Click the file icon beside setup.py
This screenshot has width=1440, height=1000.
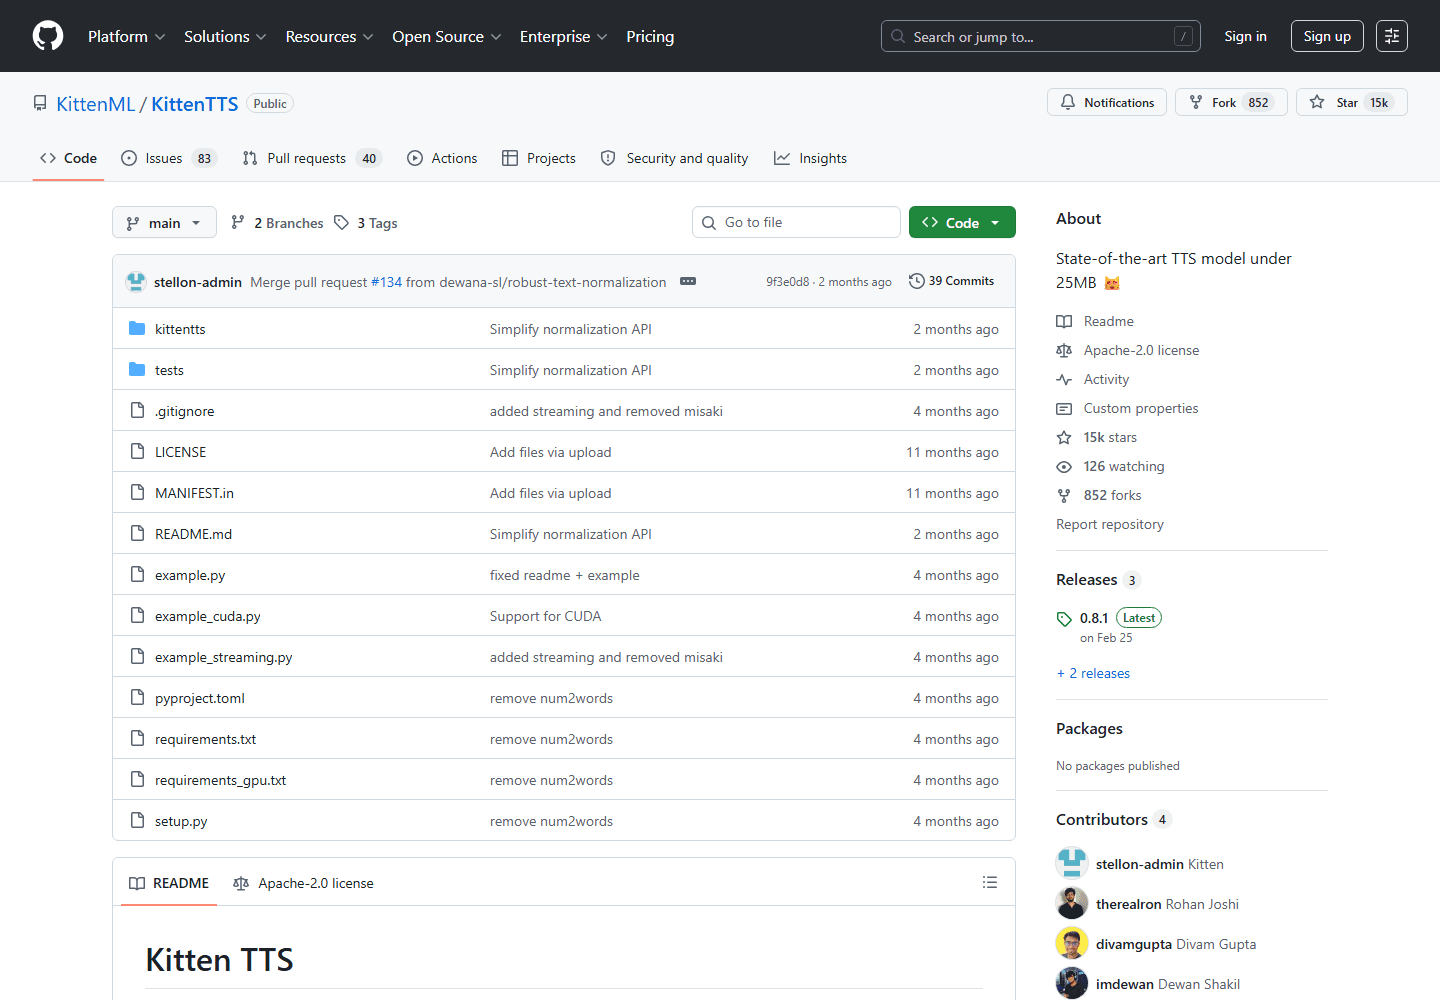coord(137,821)
